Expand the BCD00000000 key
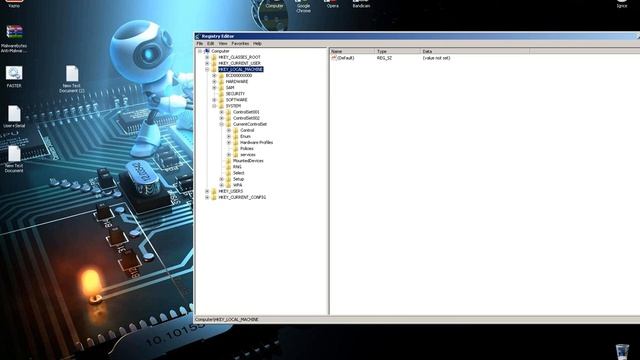The image size is (640, 360). pyautogui.click(x=215, y=76)
